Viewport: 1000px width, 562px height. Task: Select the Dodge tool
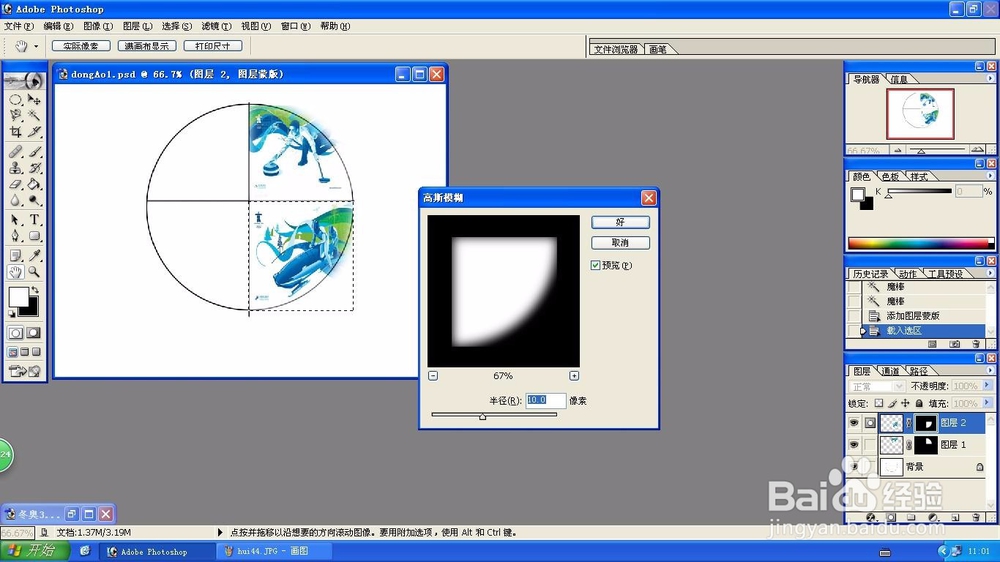34,200
